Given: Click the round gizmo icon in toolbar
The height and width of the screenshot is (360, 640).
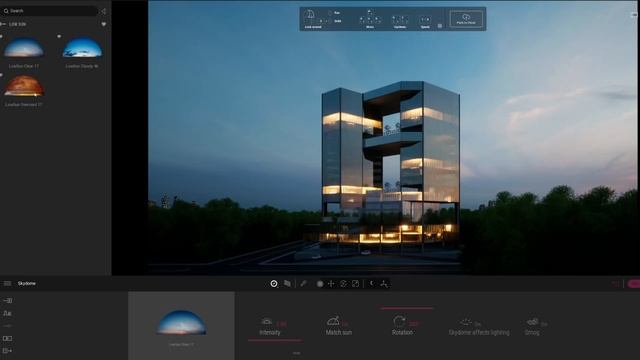Looking at the screenshot, I should [320, 284].
